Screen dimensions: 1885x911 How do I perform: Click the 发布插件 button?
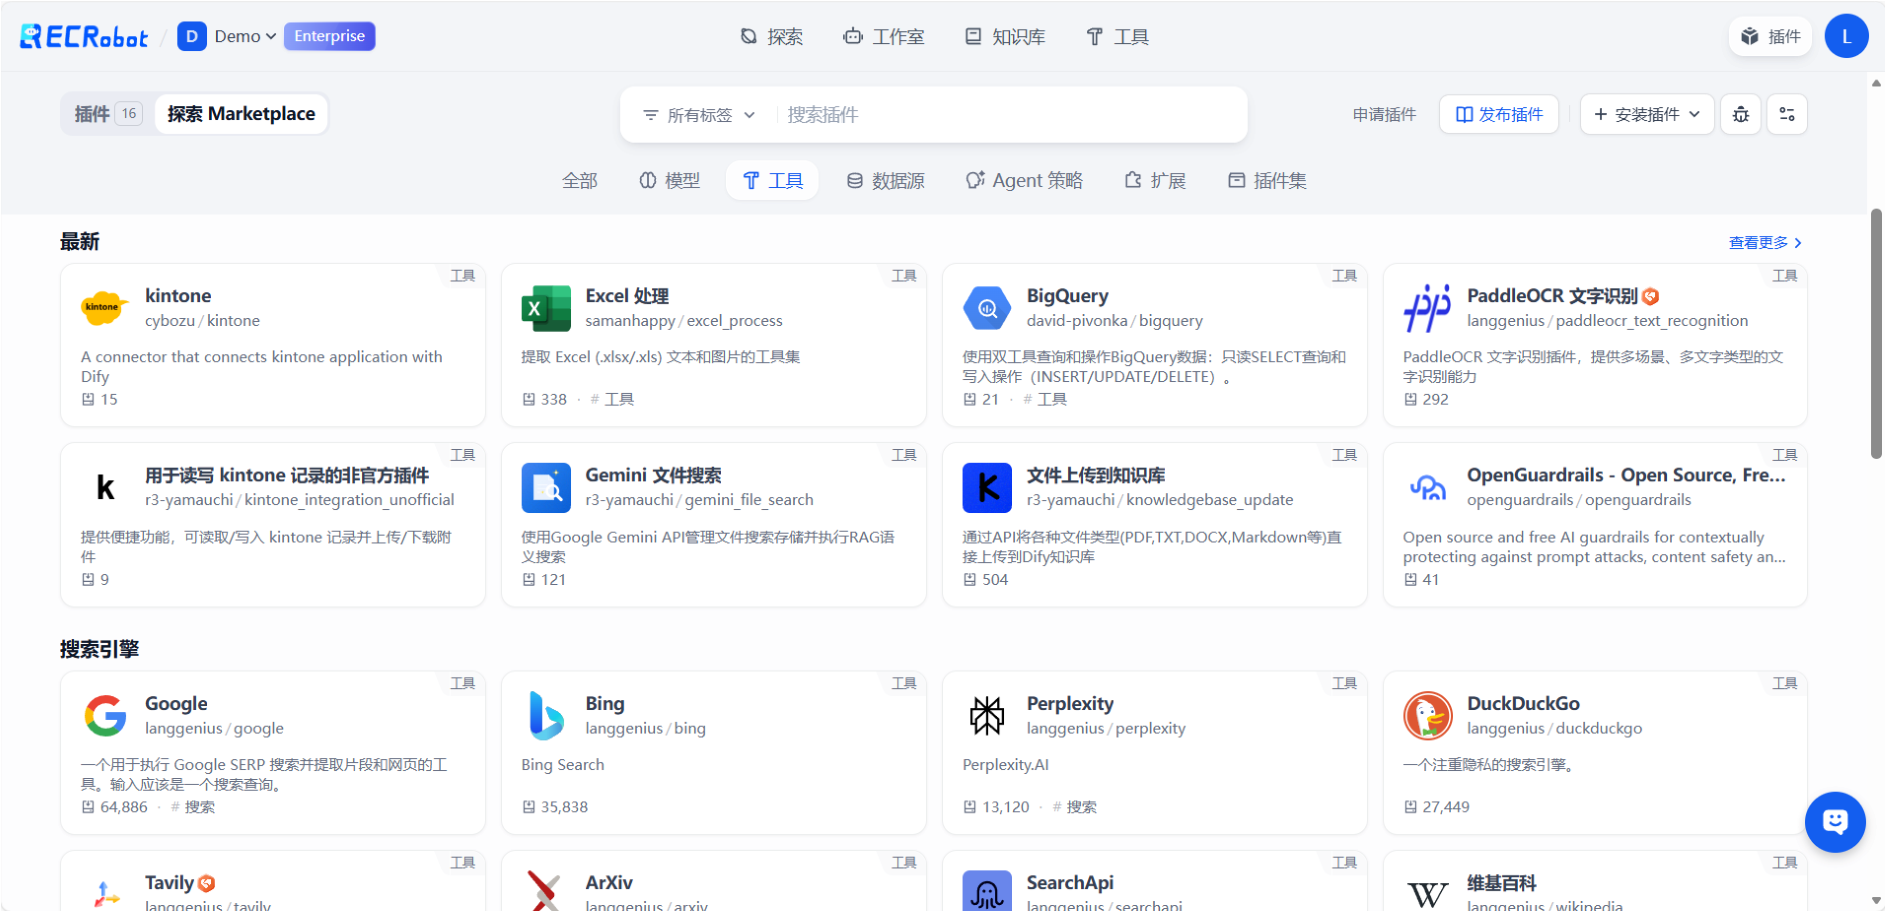coord(1499,114)
